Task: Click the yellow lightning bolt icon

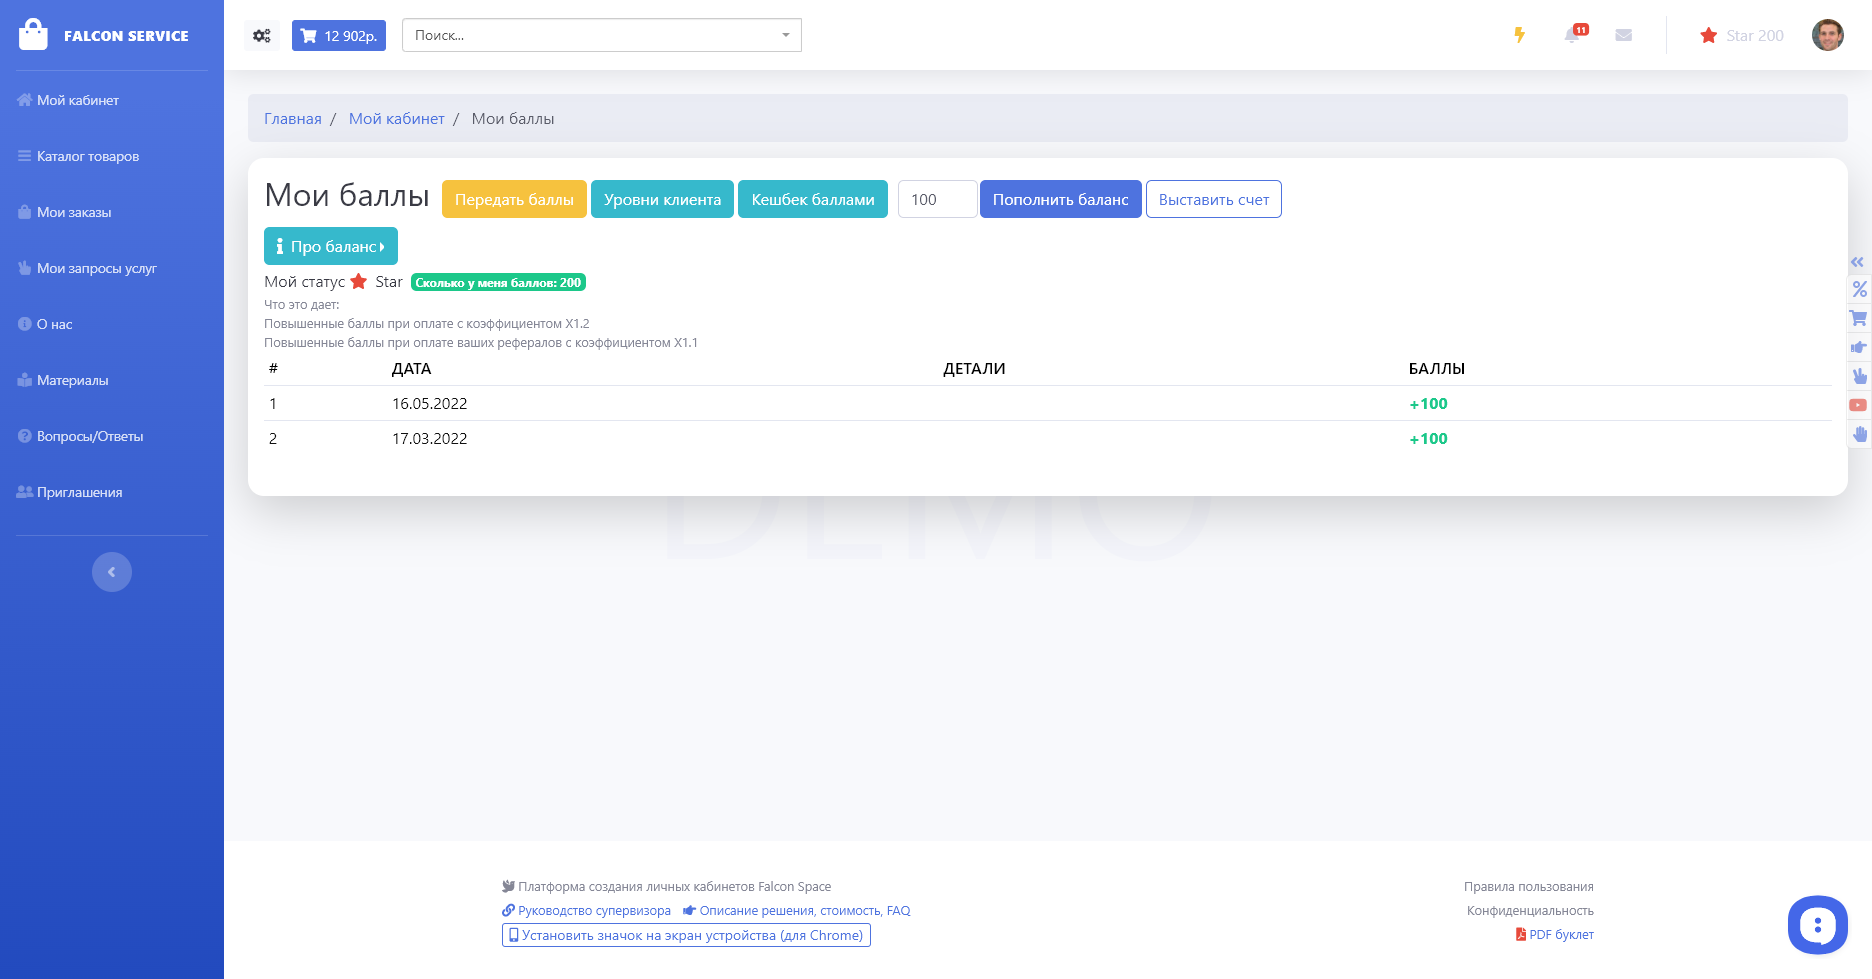Action: (1519, 36)
